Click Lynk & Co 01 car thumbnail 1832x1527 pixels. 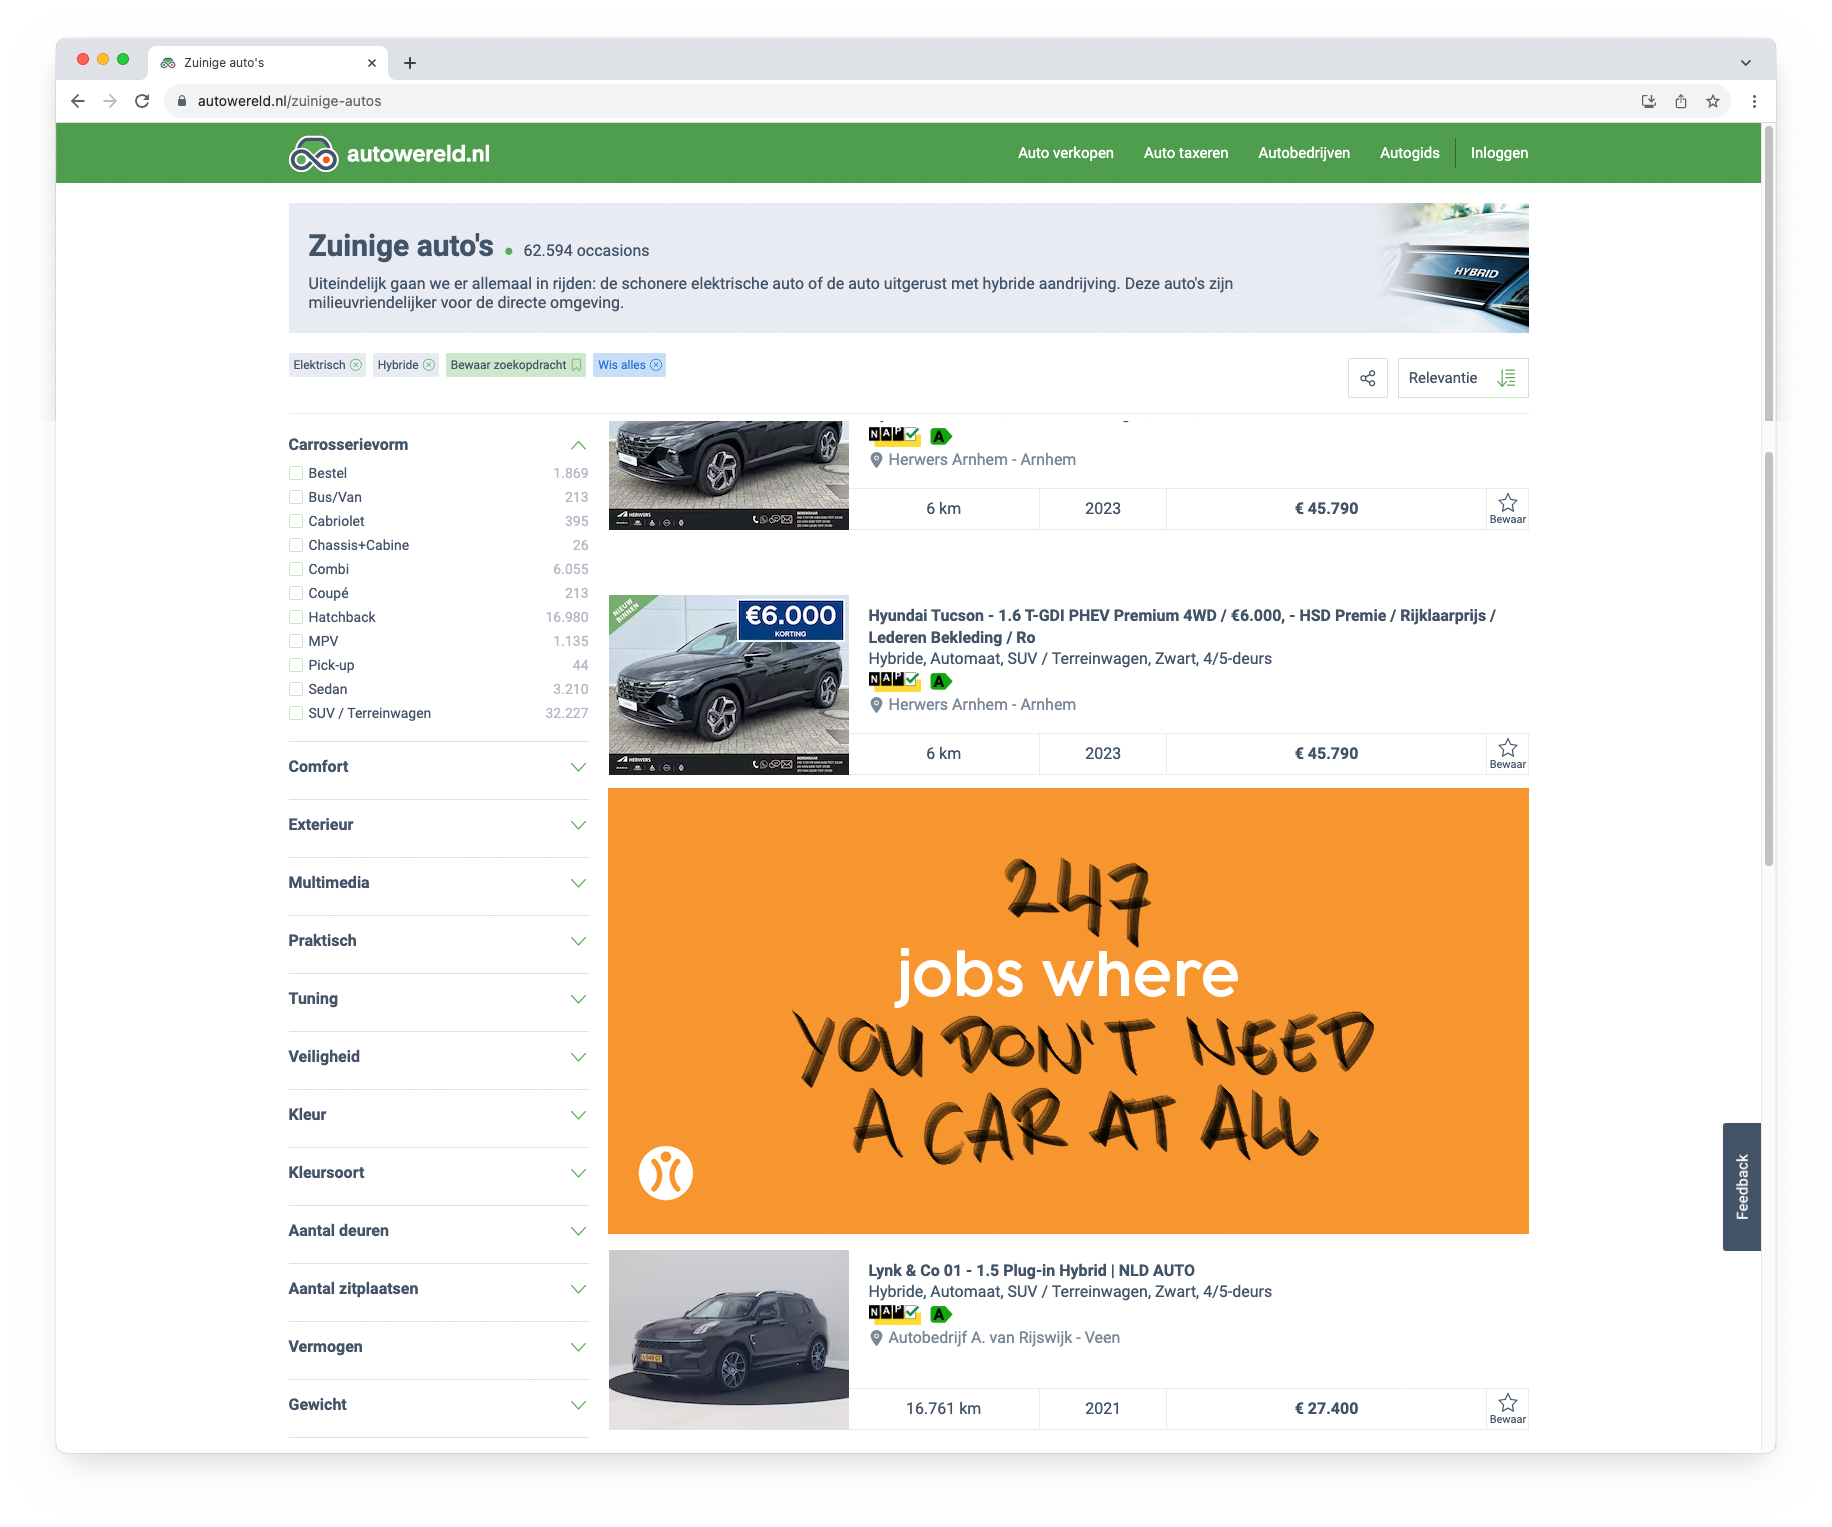(x=728, y=1340)
